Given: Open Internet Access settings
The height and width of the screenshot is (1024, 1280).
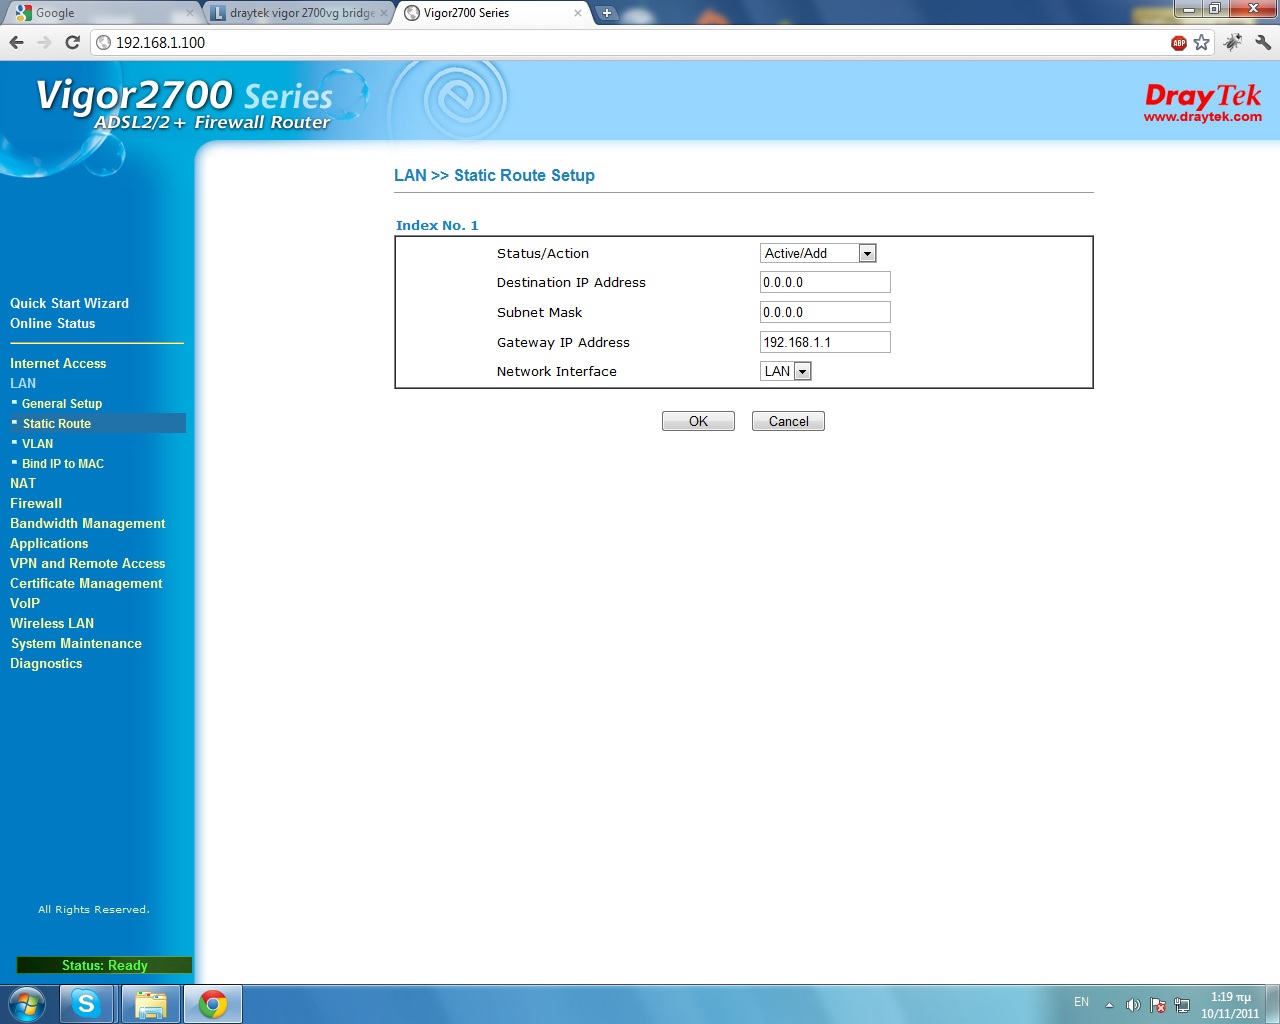Looking at the screenshot, I should (x=58, y=363).
